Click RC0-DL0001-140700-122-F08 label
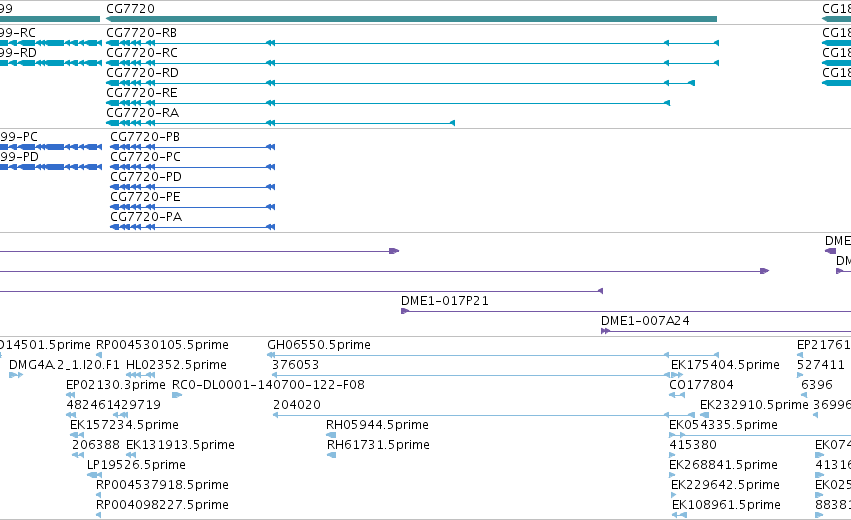Image resolution: width=851 pixels, height=520 pixels. tap(268, 385)
